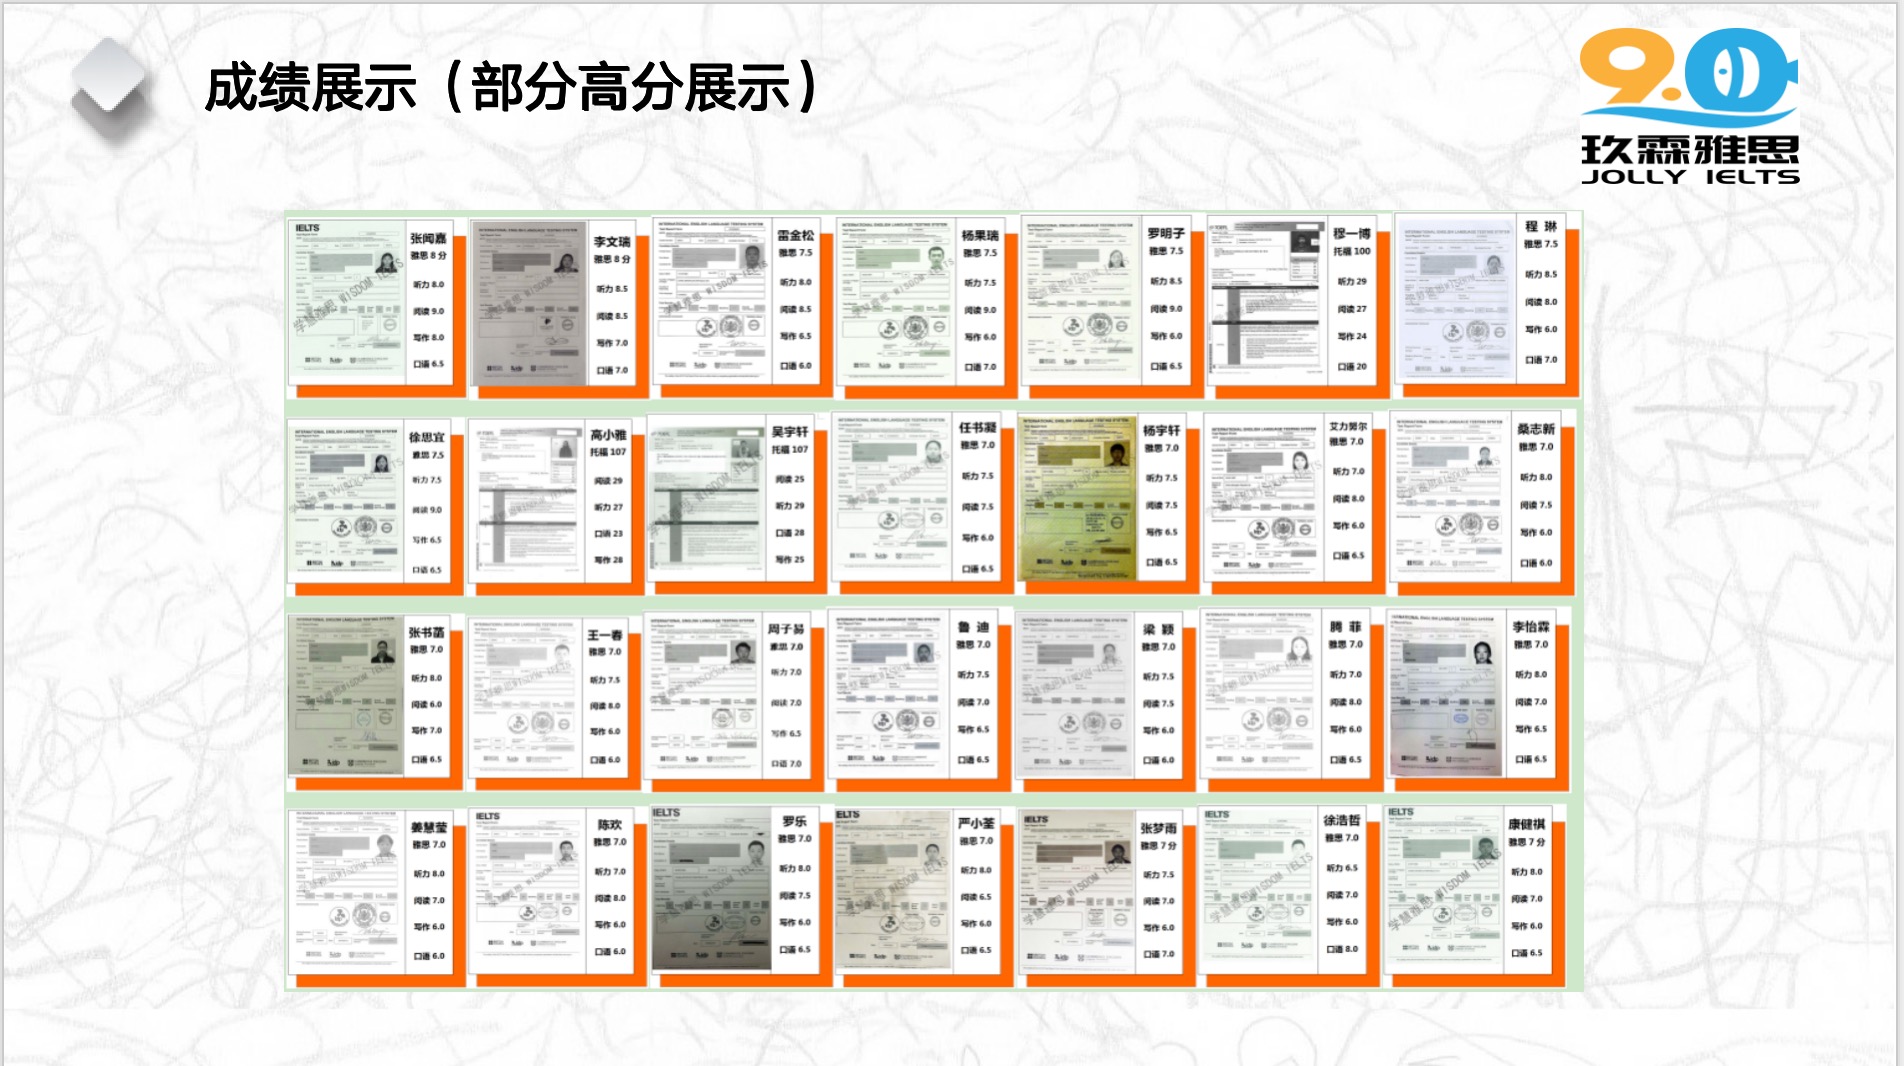The image size is (1904, 1066).
Task: Click 李怡霖's score report card
Action: 1473,695
